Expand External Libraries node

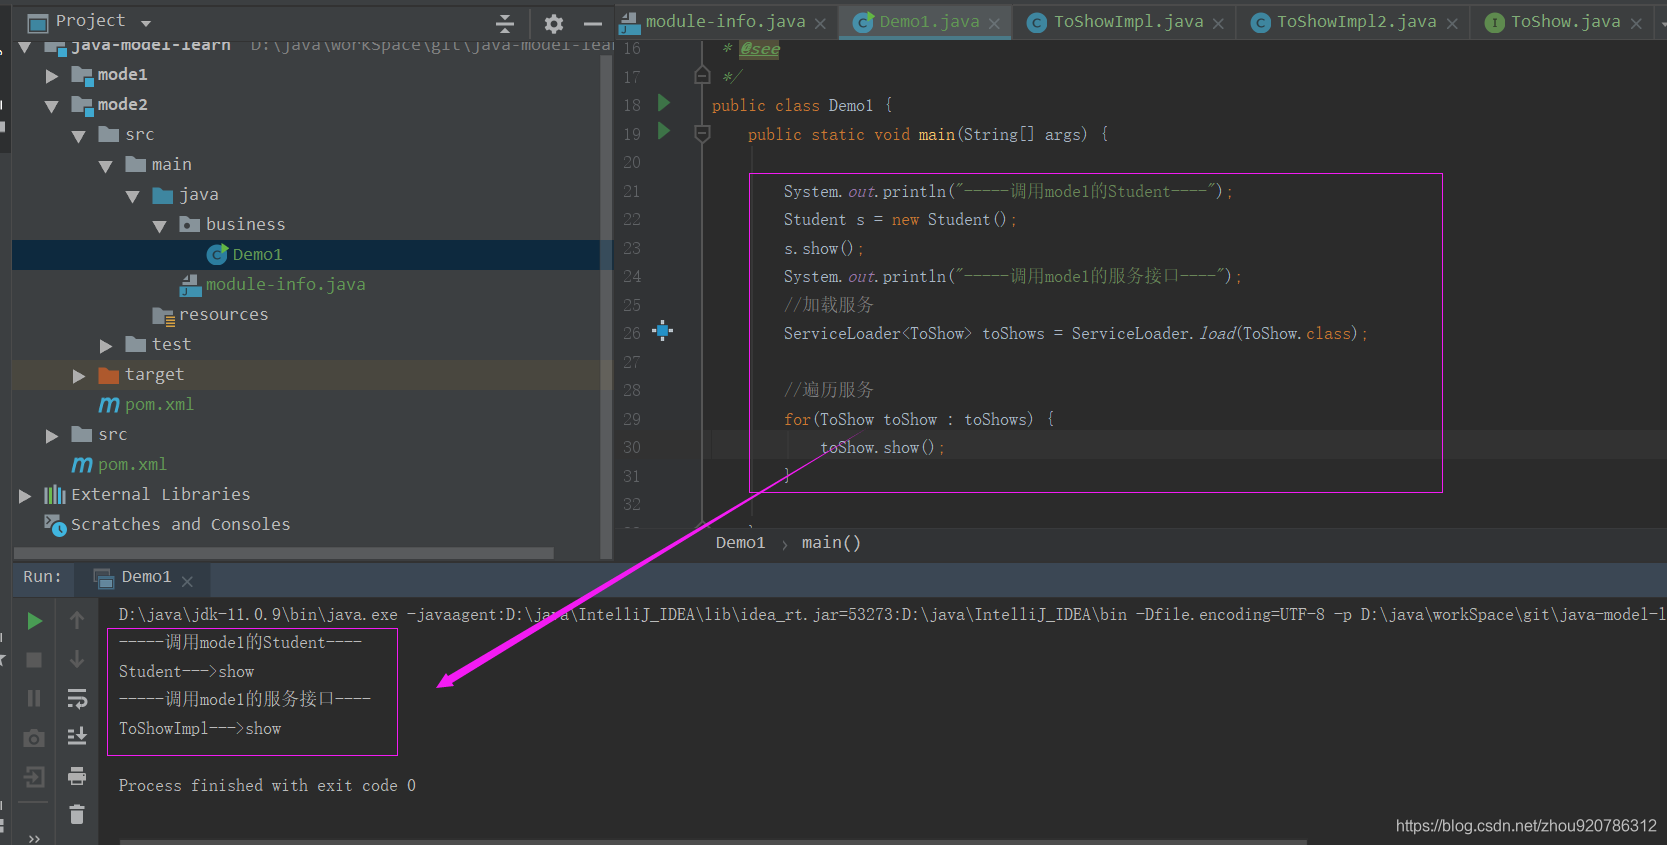25,496
